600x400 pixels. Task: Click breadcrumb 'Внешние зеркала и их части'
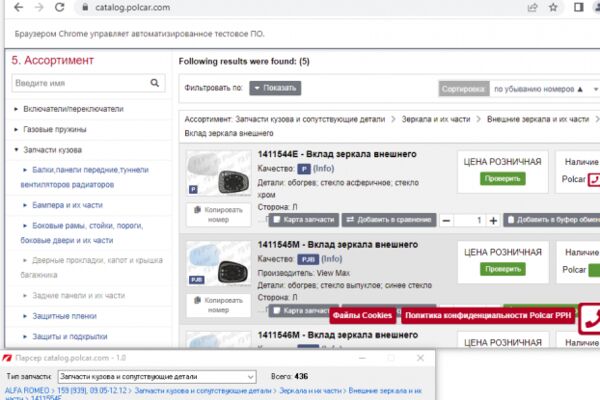point(538,119)
